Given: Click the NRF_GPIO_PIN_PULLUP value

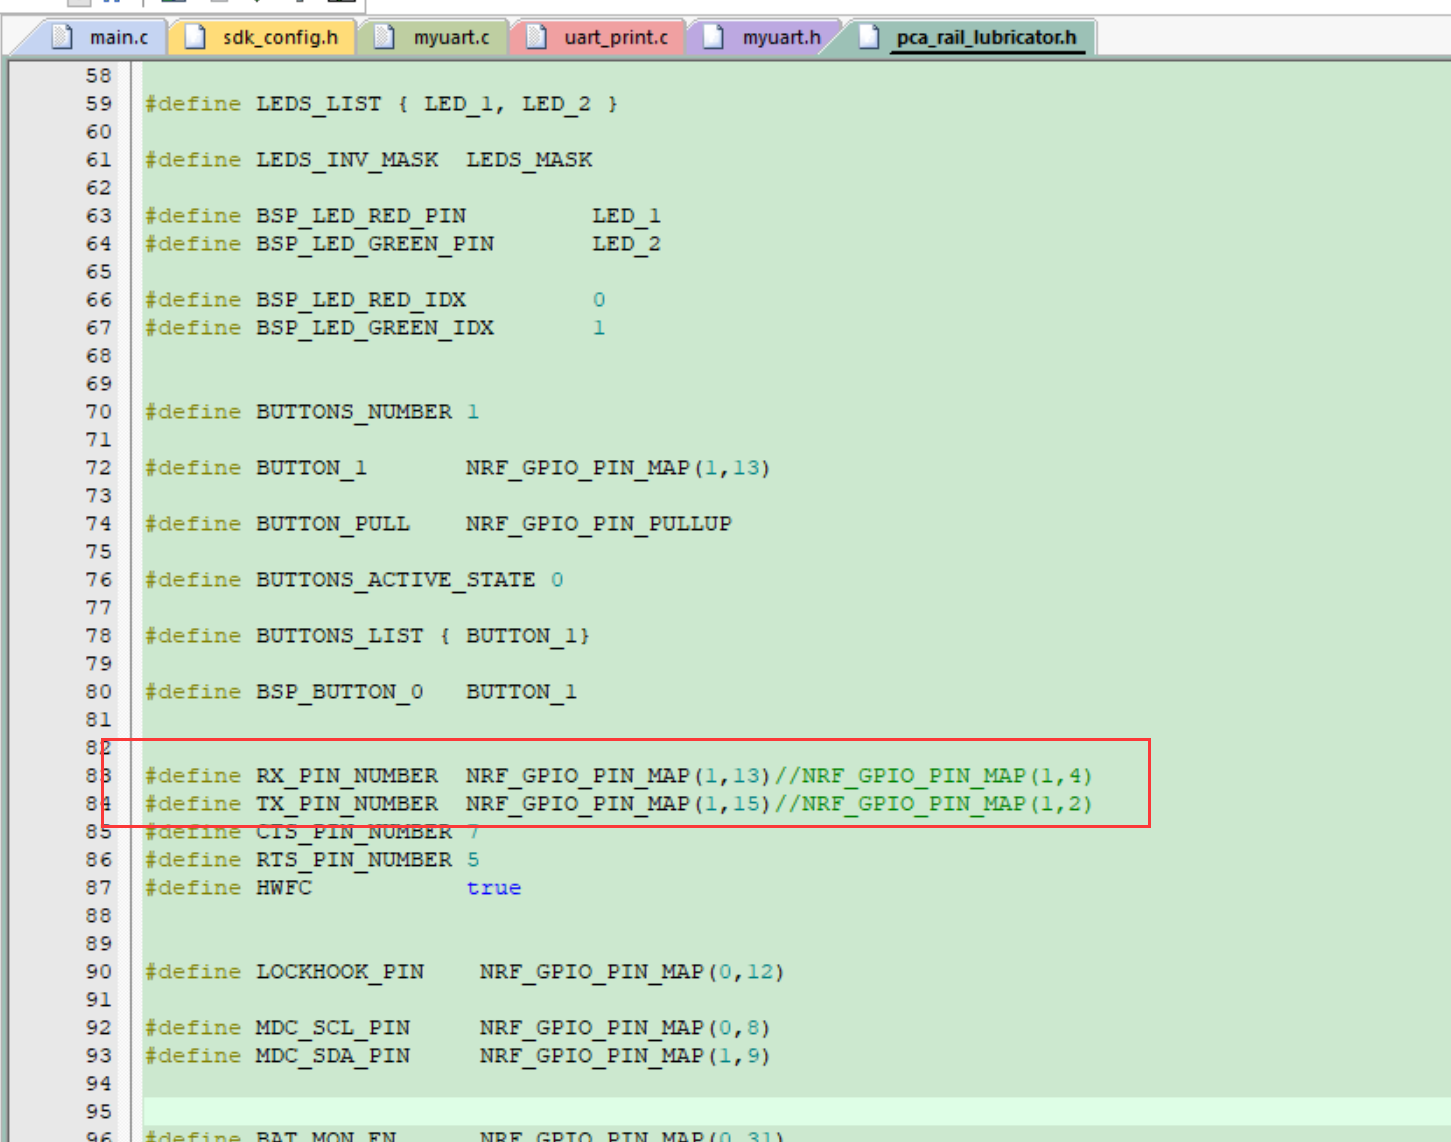Looking at the screenshot, I should (599, 524).
